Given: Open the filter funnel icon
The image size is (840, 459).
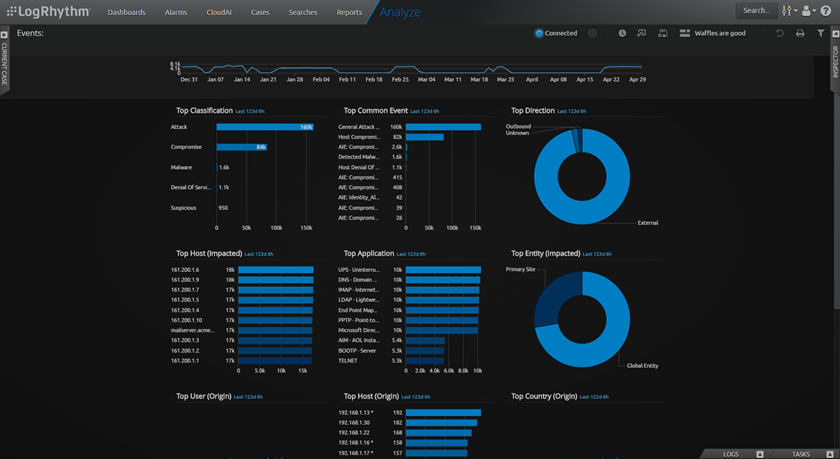Looking at the screenshot, I should pos(821,33).
